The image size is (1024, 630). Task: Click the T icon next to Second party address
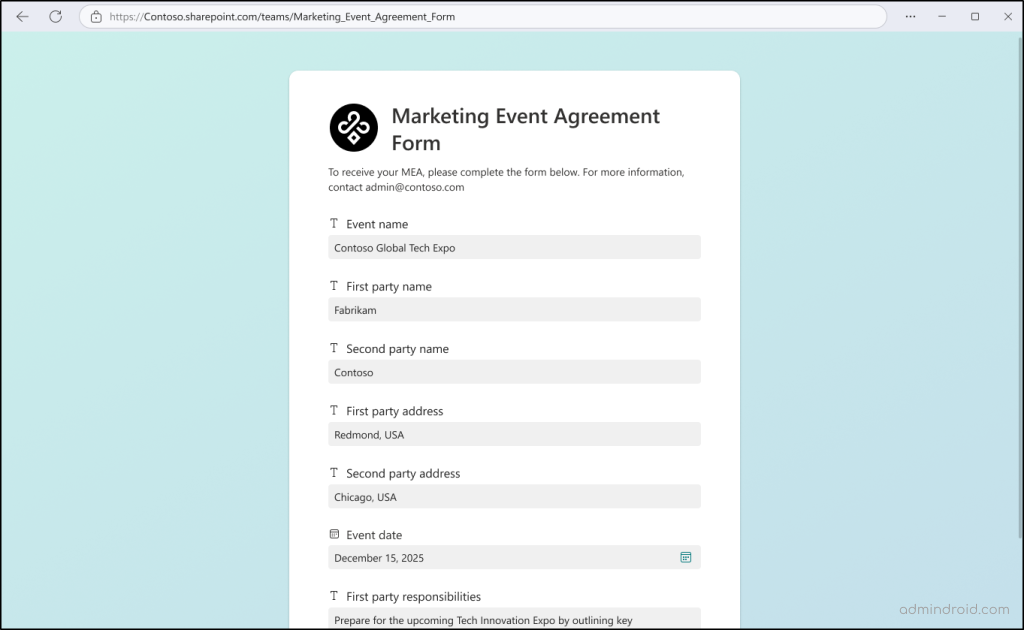coord(334,472)
